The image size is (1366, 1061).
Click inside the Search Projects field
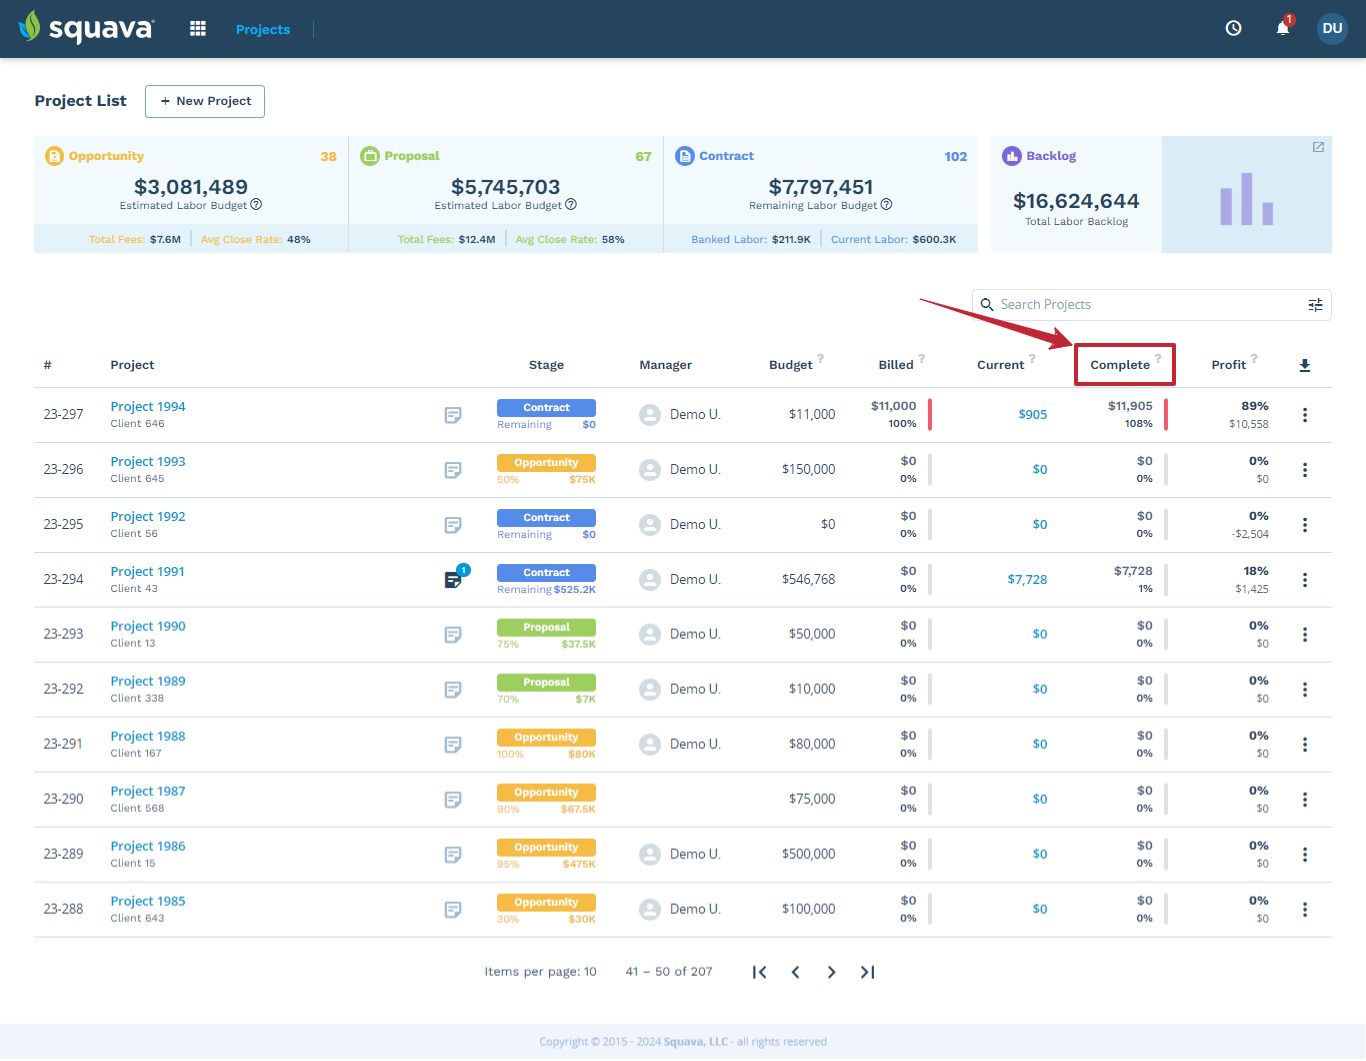tap(1100, 304)
